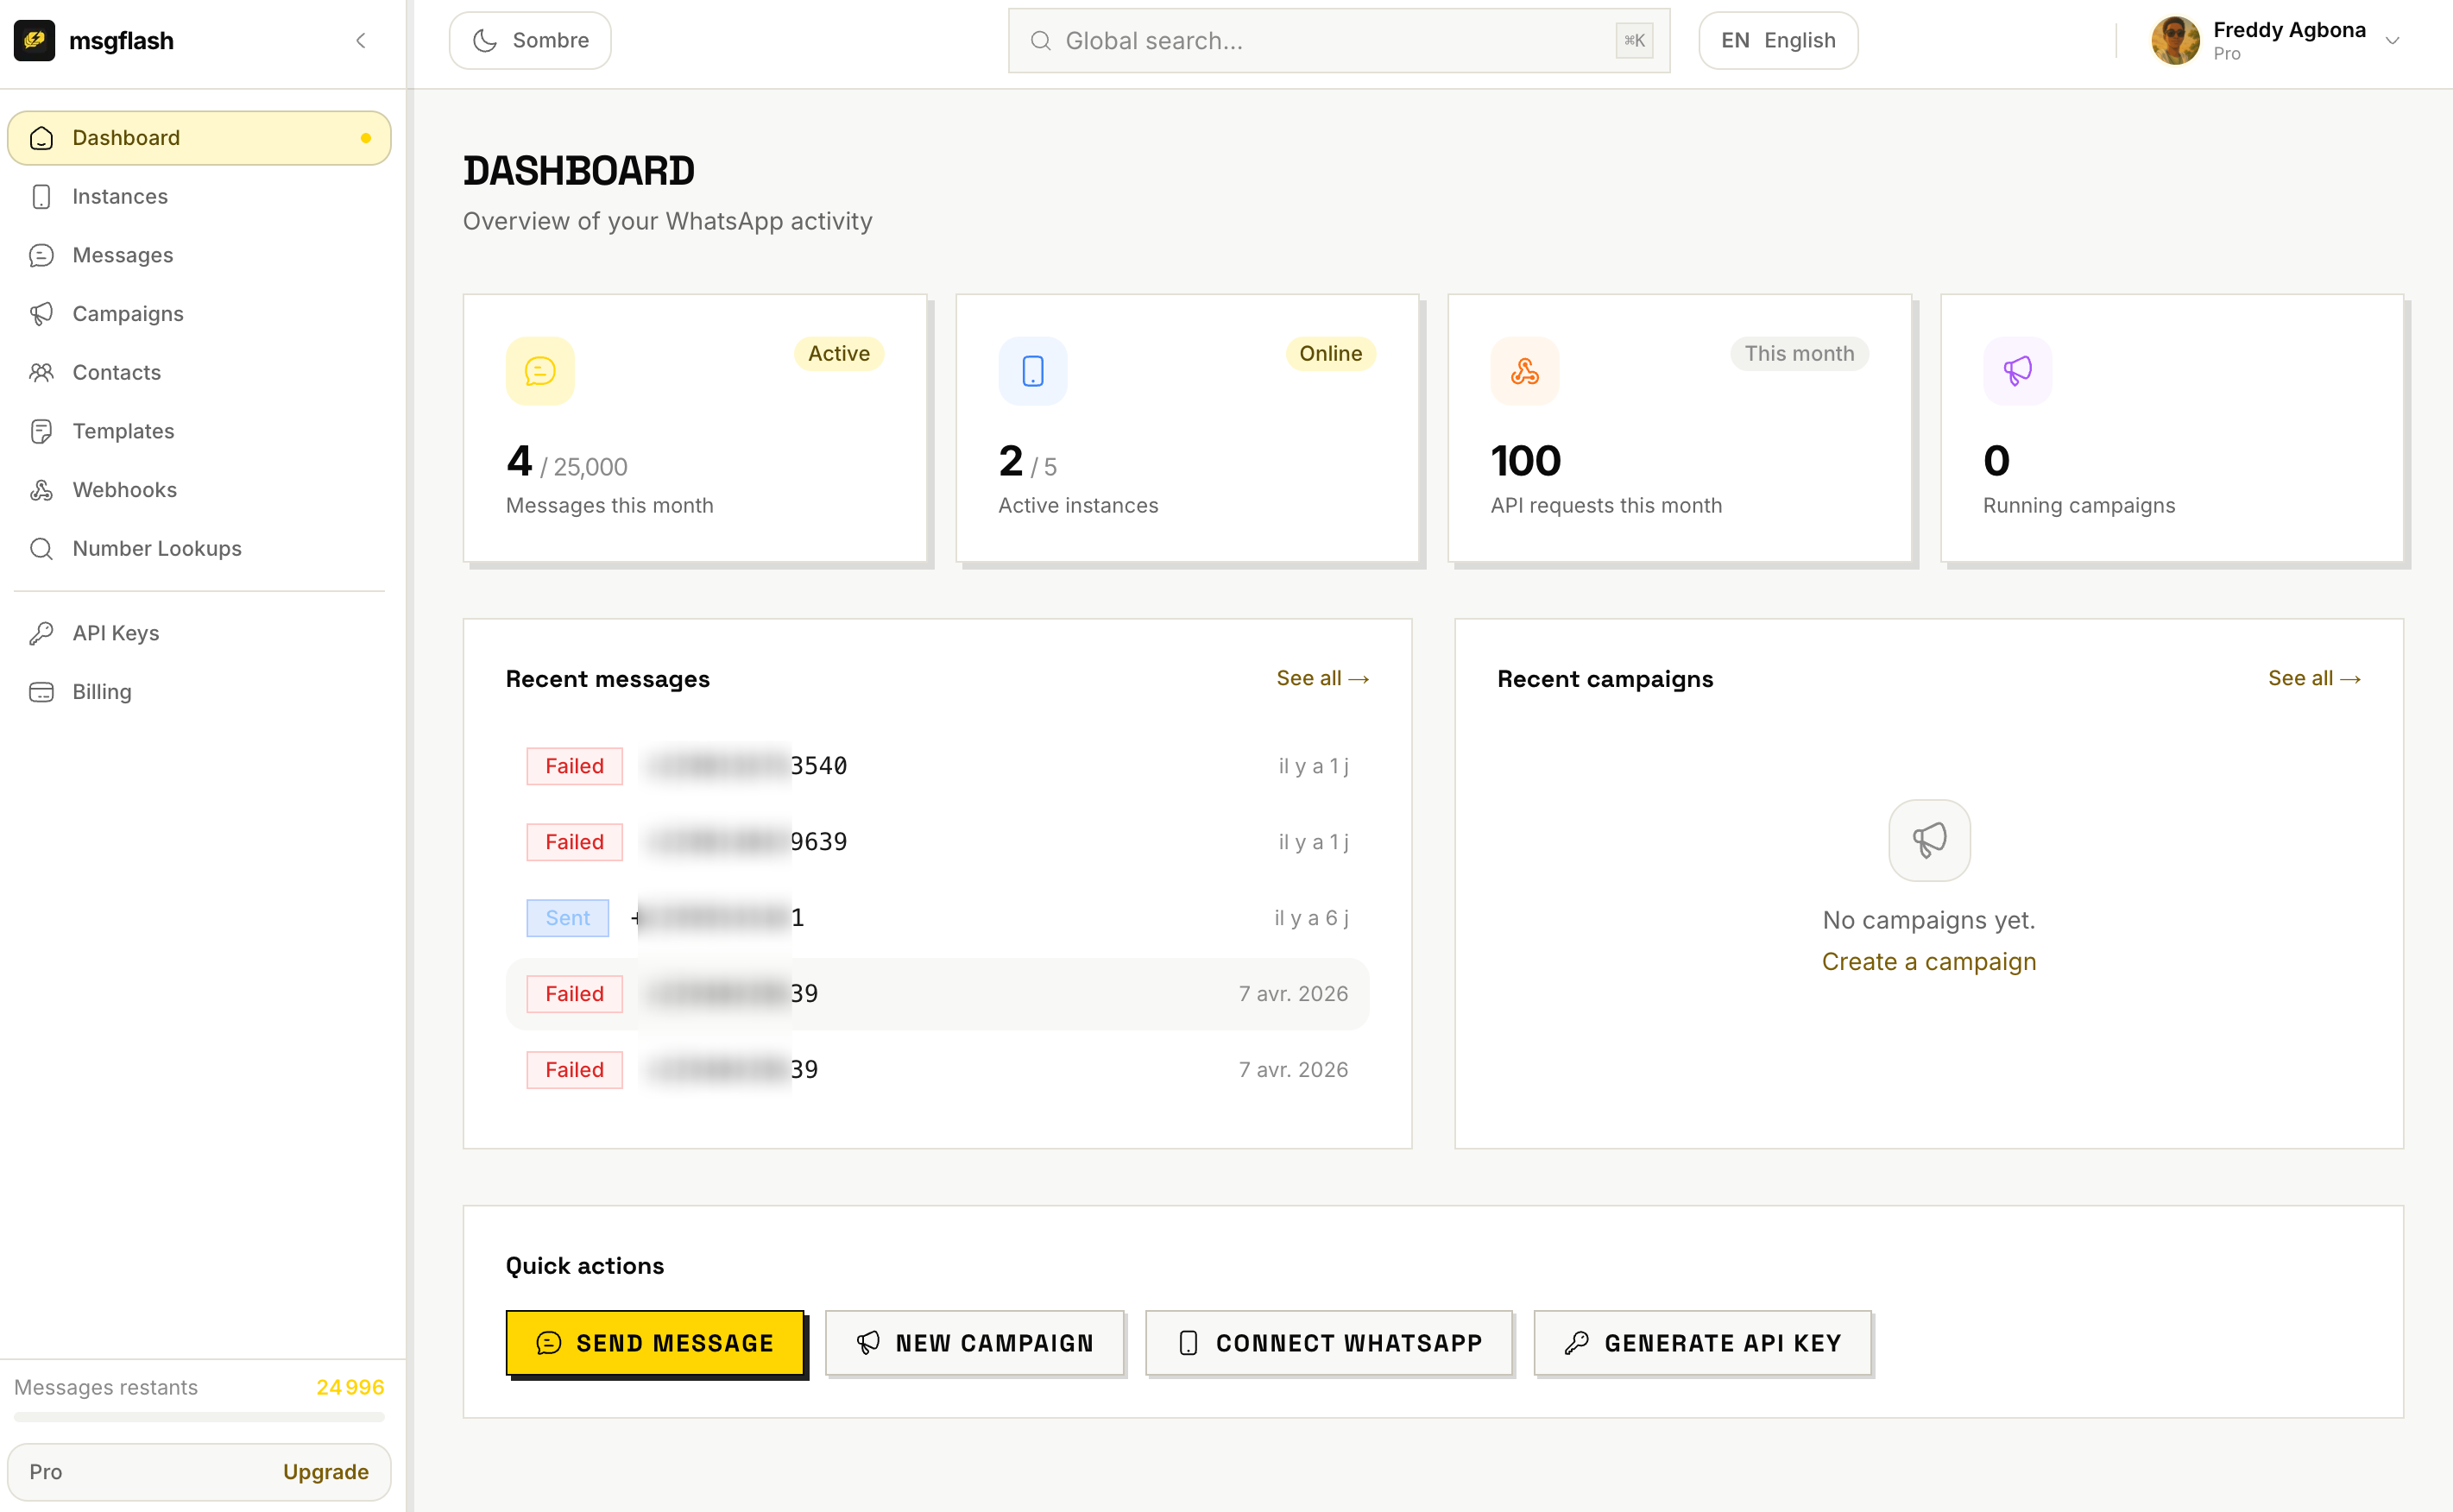Click the magnifier icon in Global search
The image size is (2453, 1512).
click(x=1041, y=41)
